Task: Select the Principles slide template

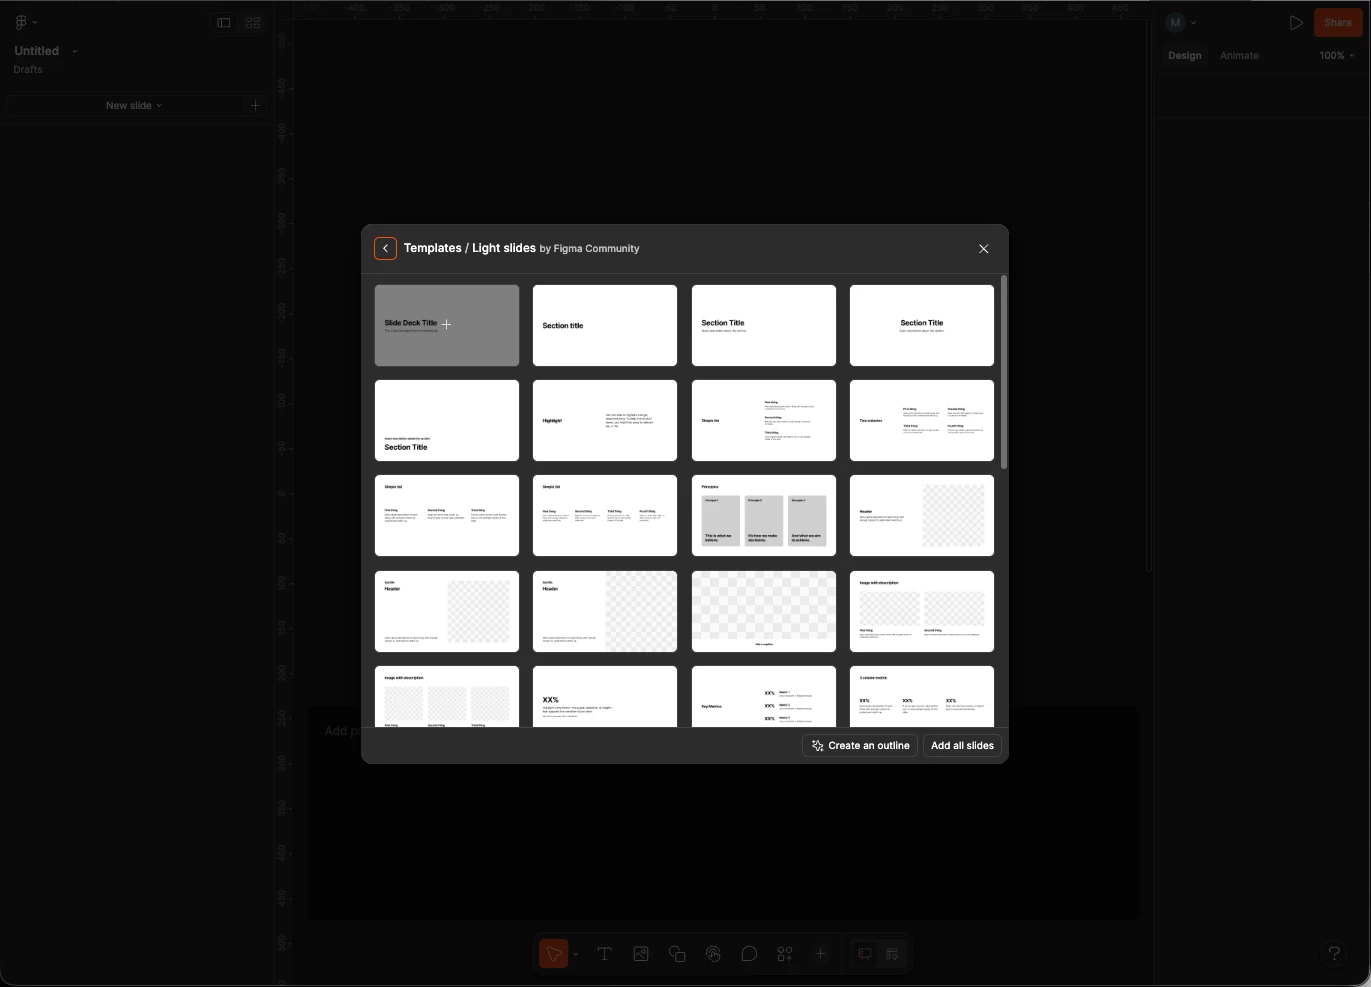Action: [x=764, y=515]
